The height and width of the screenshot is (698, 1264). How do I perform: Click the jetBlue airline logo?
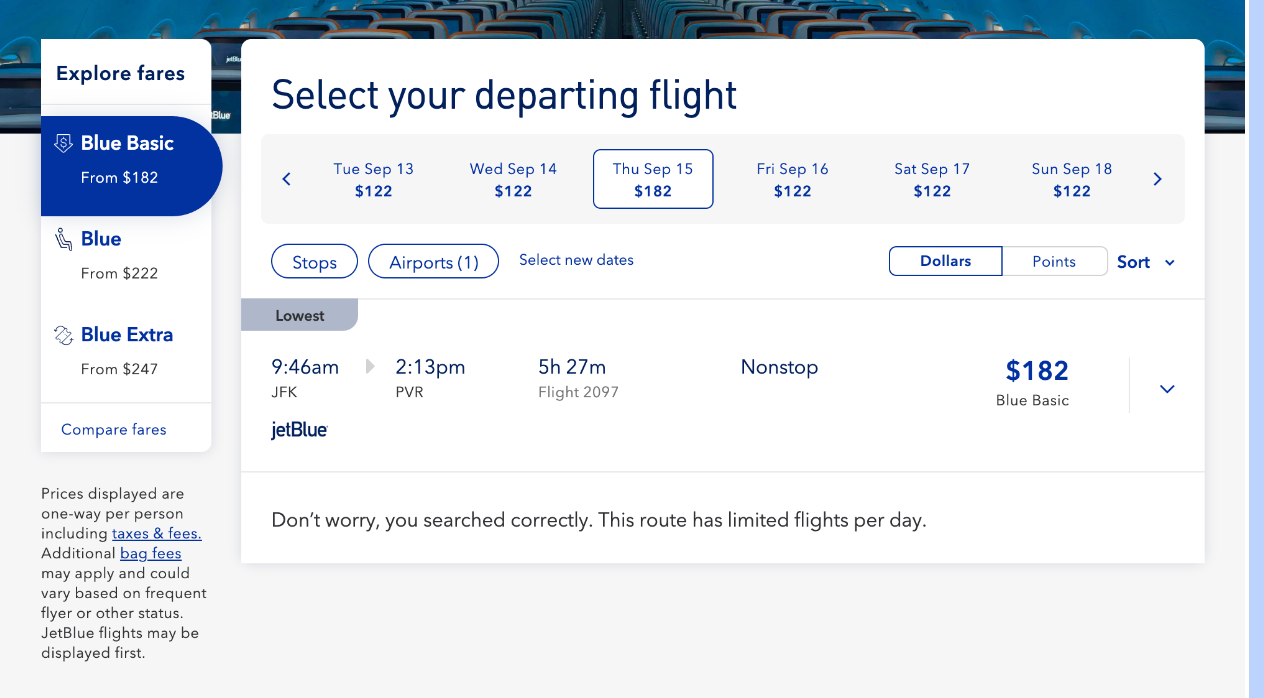299,430
